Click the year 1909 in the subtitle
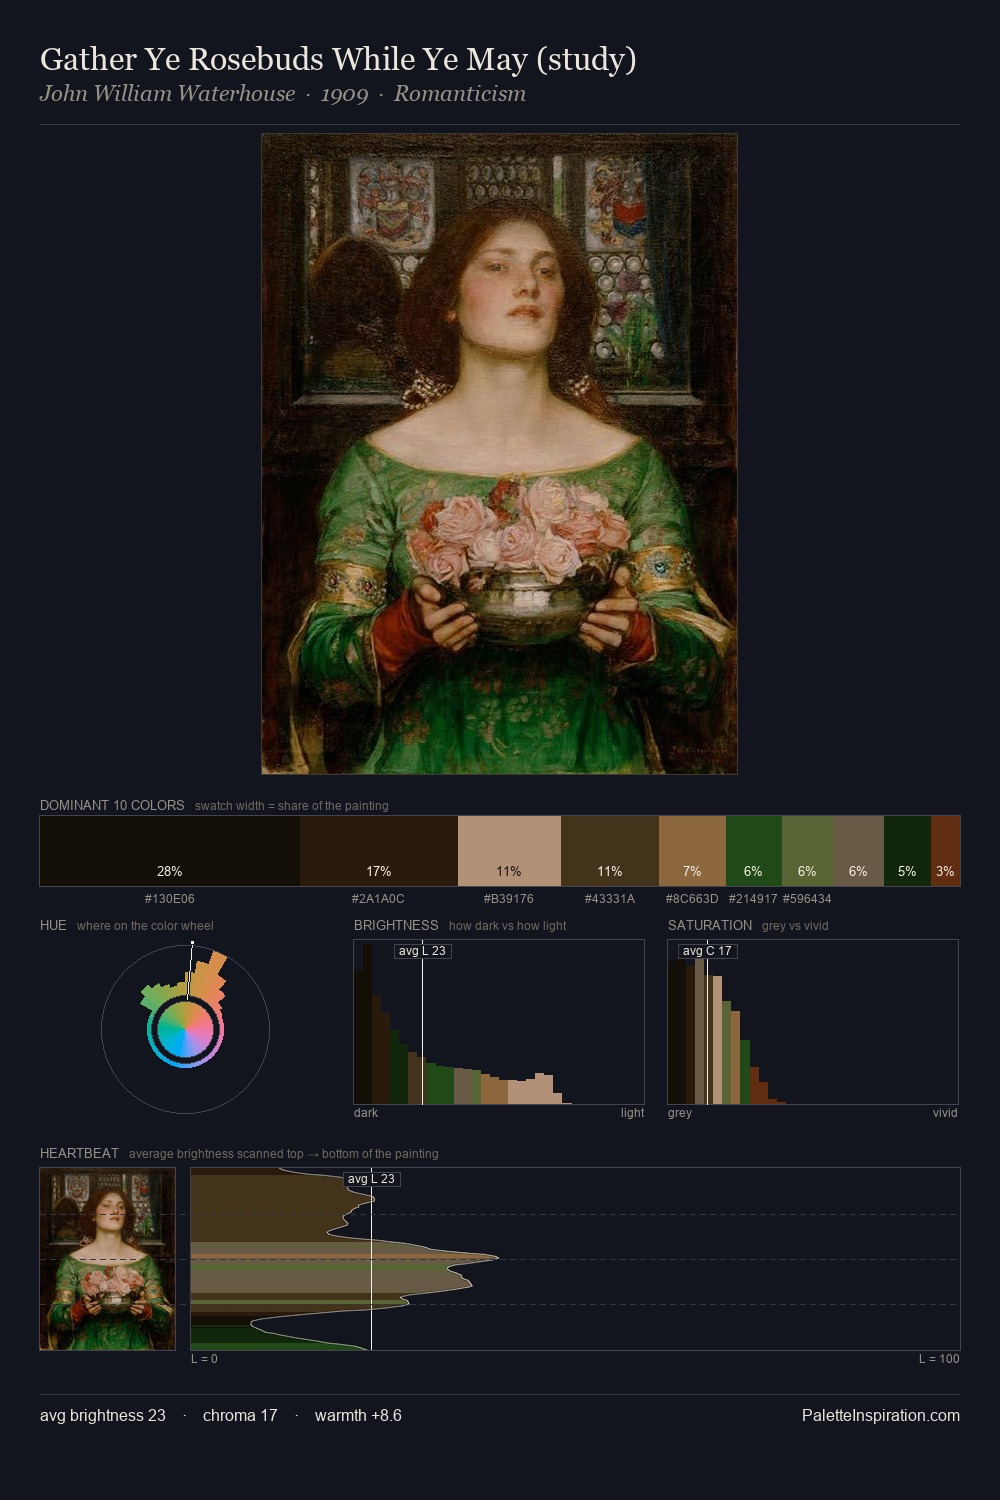 pos(345,94)
